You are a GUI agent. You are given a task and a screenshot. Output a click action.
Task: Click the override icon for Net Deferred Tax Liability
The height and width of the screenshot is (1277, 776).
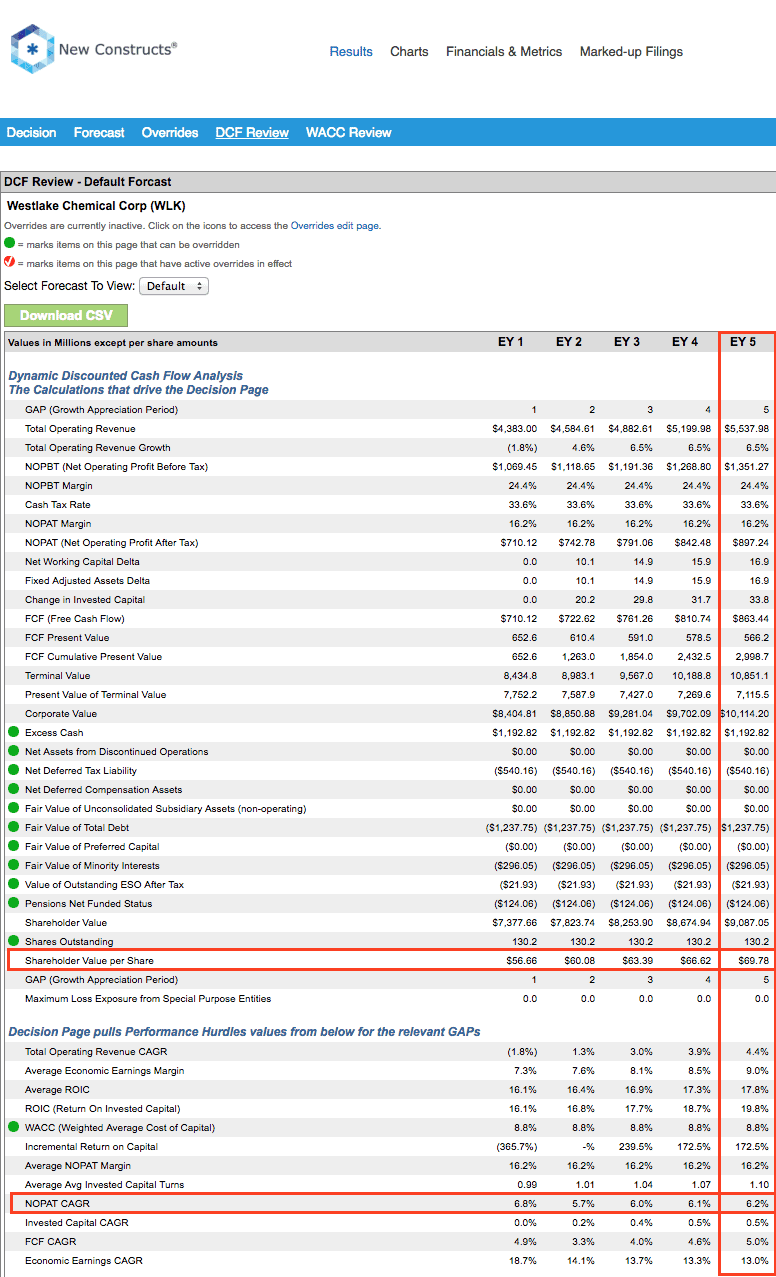point(14,771)
